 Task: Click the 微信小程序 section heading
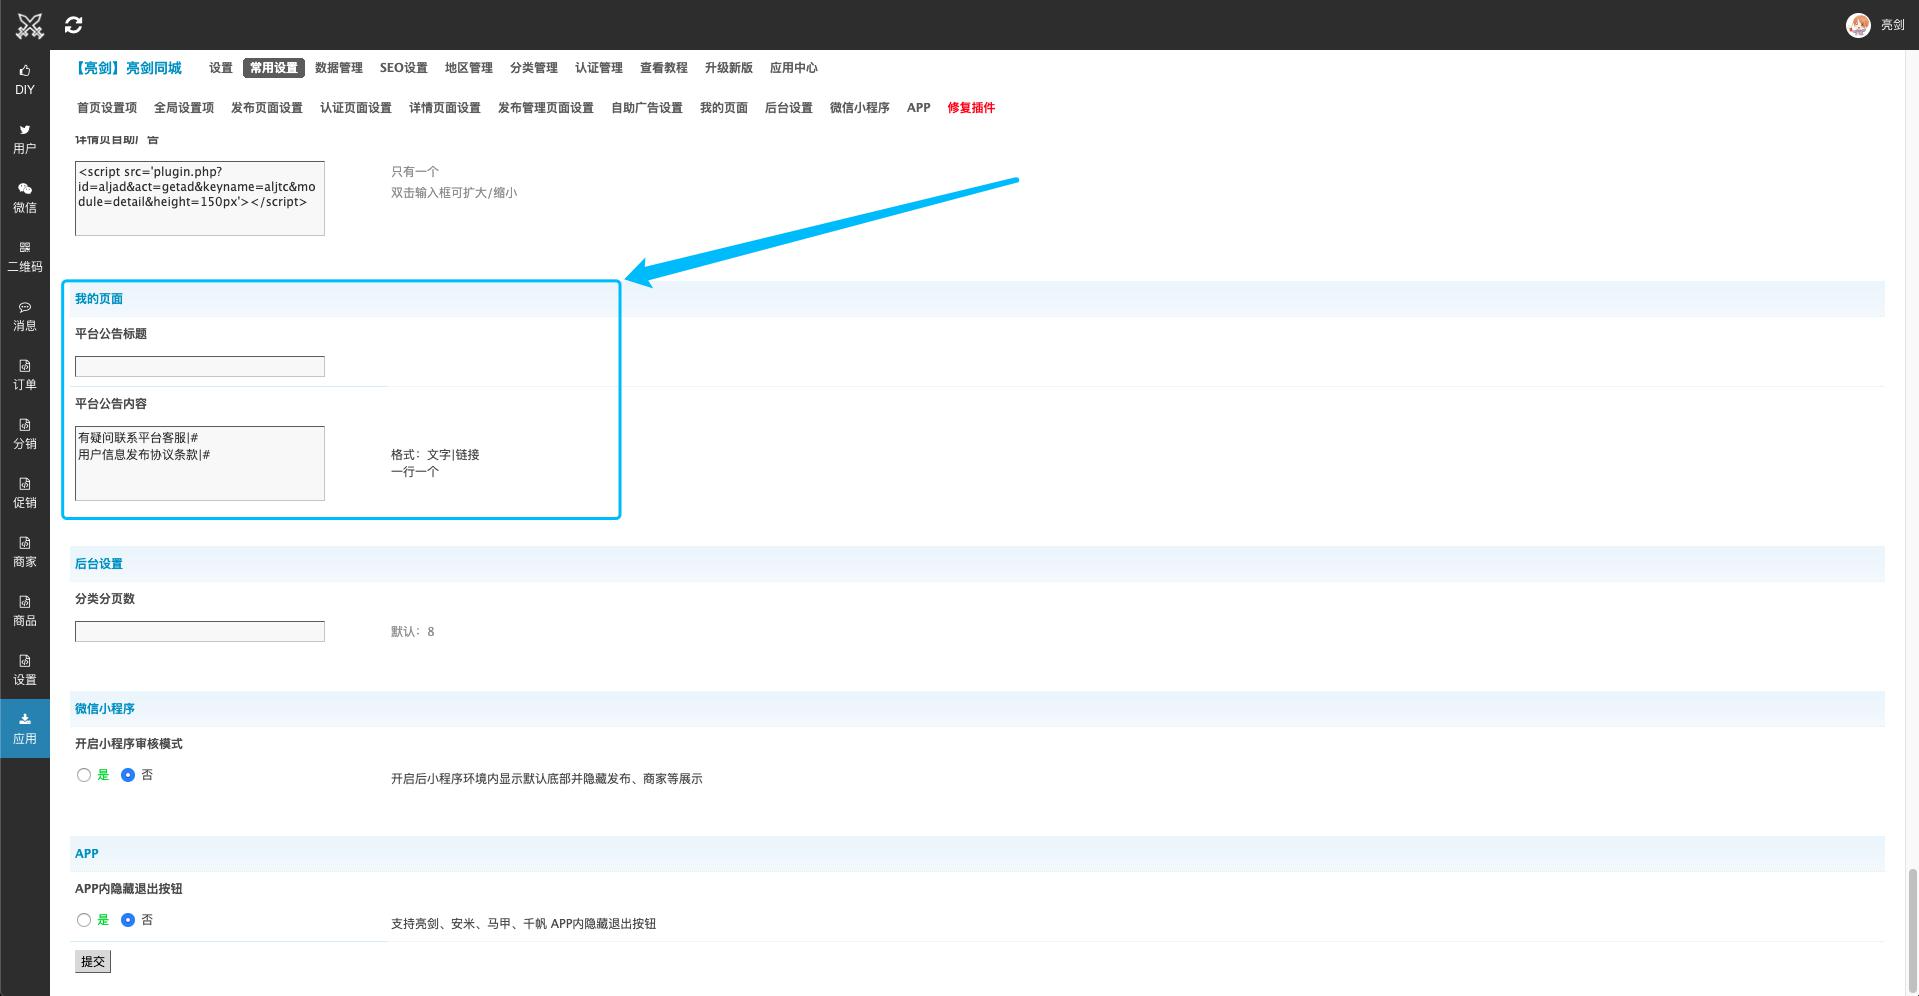[x=105, y=709]
